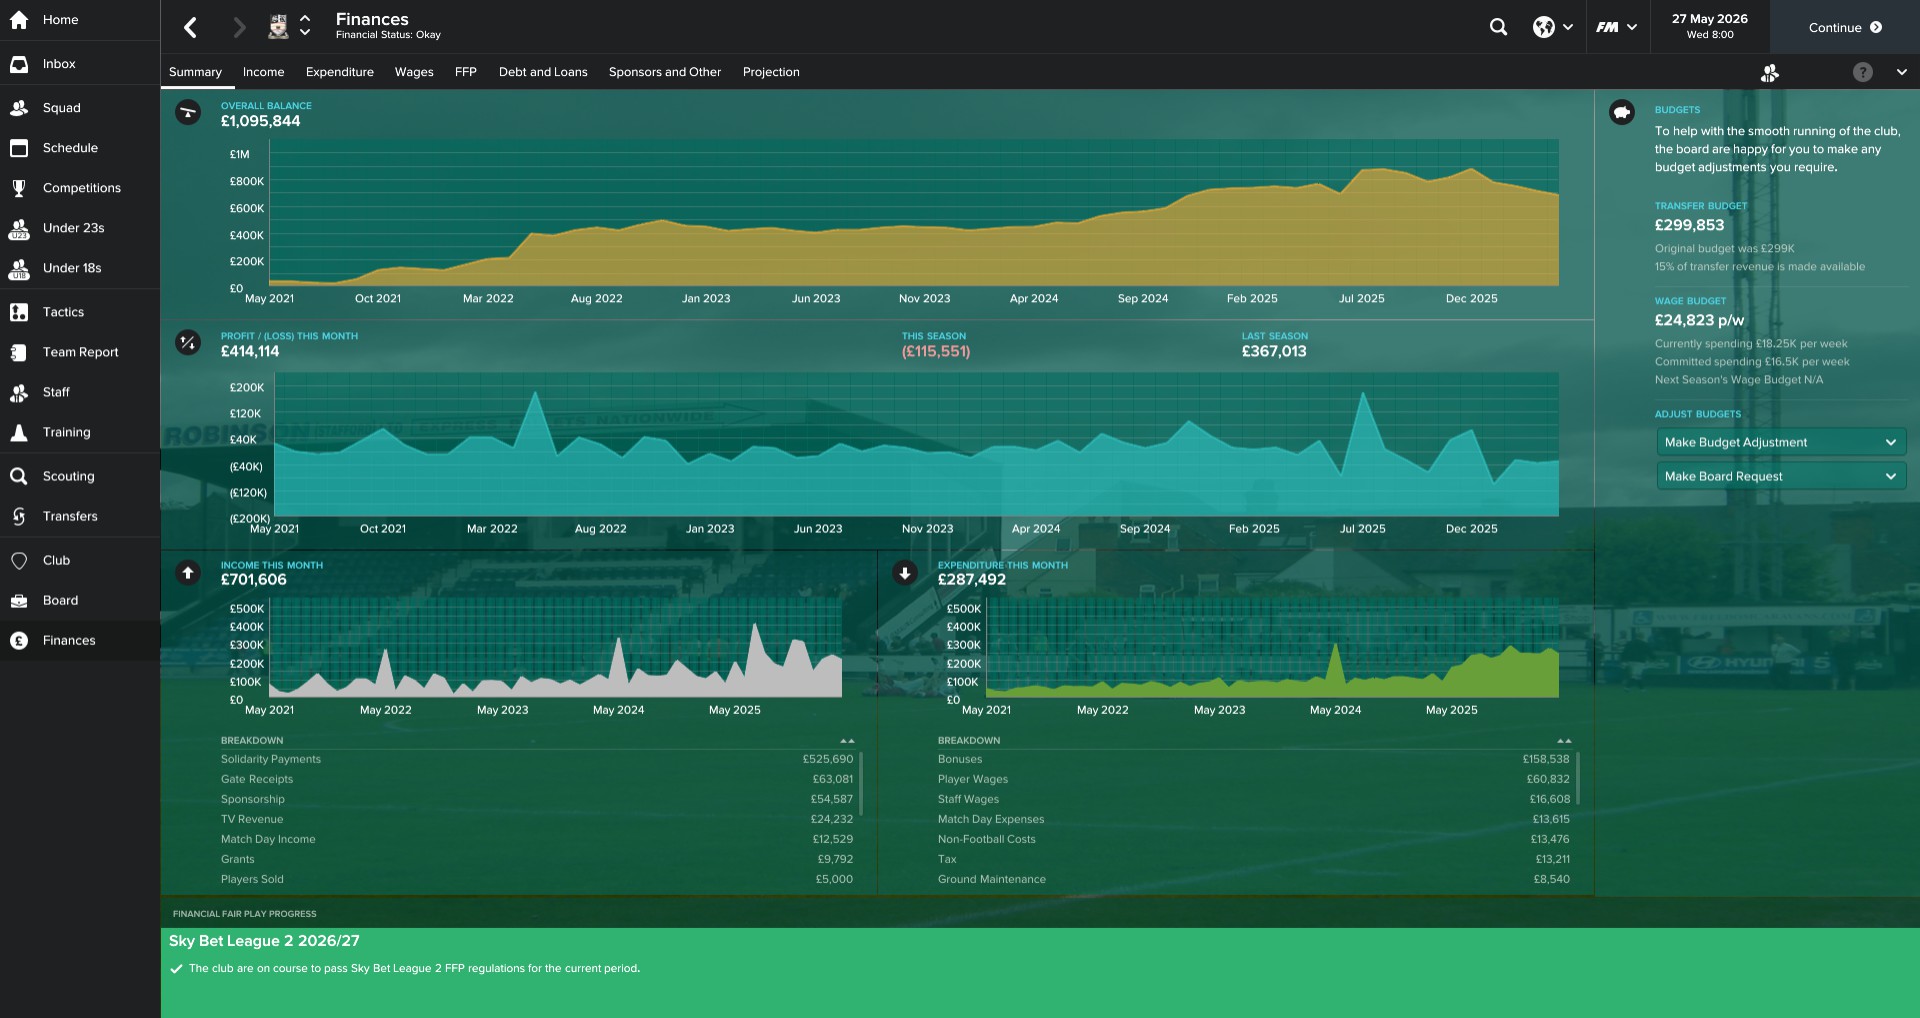The width and height of the screenshot is (1920, 1018).
Task: Click the date and time display
Action: (x=1709, y=27)
